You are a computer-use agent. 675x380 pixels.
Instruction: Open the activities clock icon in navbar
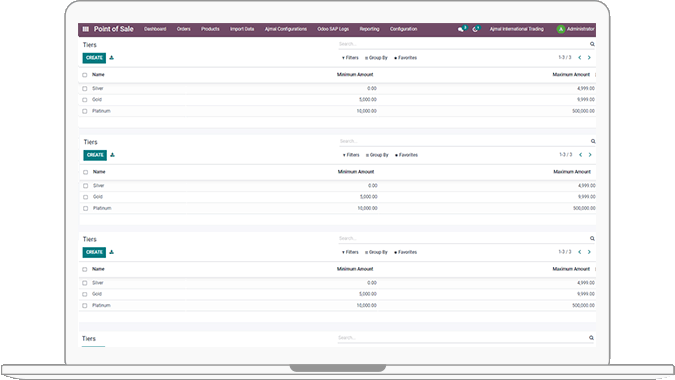pyautogui.click(x=476, y=29)
